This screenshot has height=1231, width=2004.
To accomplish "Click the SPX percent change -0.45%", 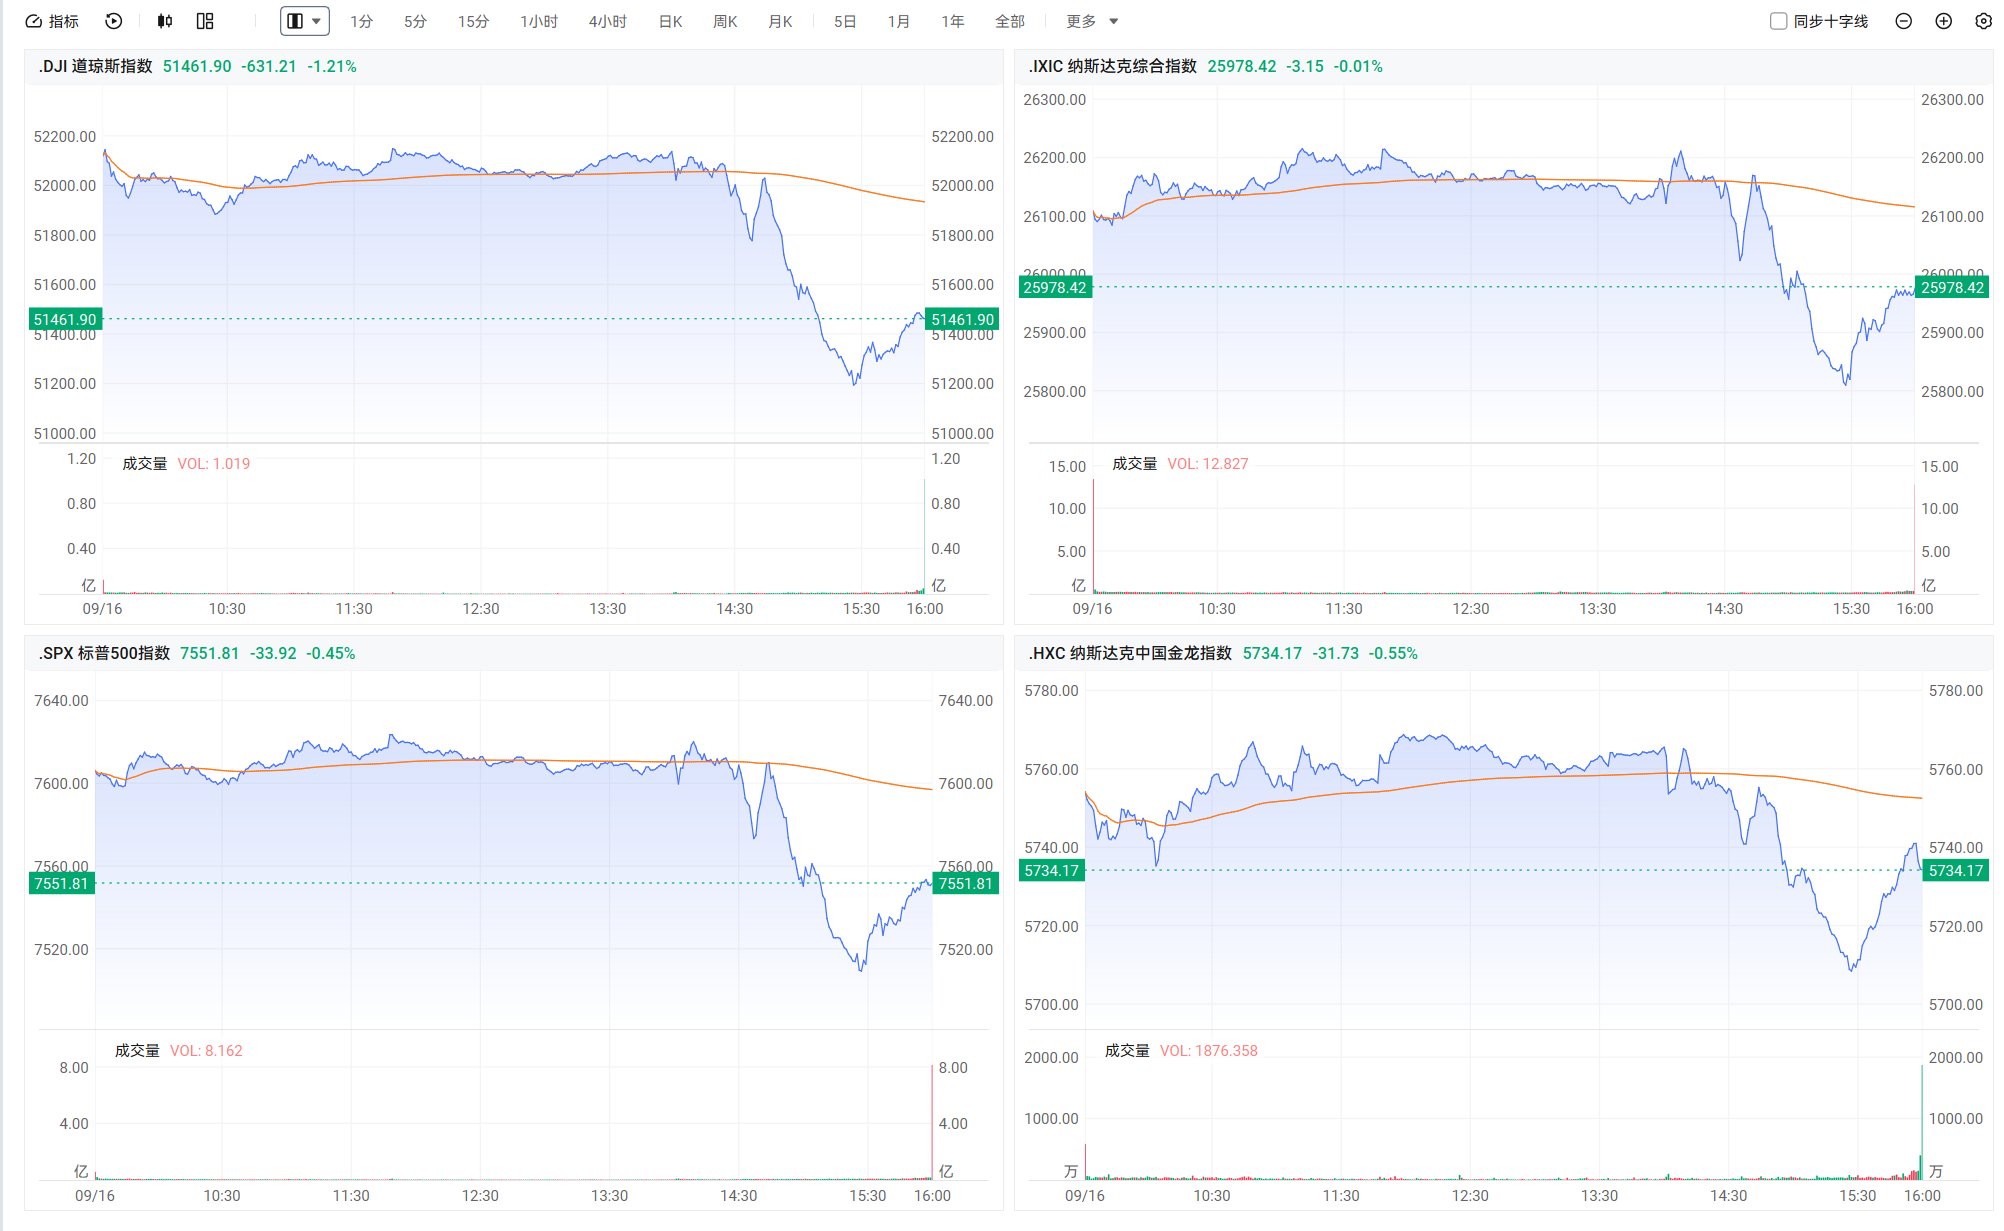I will pos(331,653).
